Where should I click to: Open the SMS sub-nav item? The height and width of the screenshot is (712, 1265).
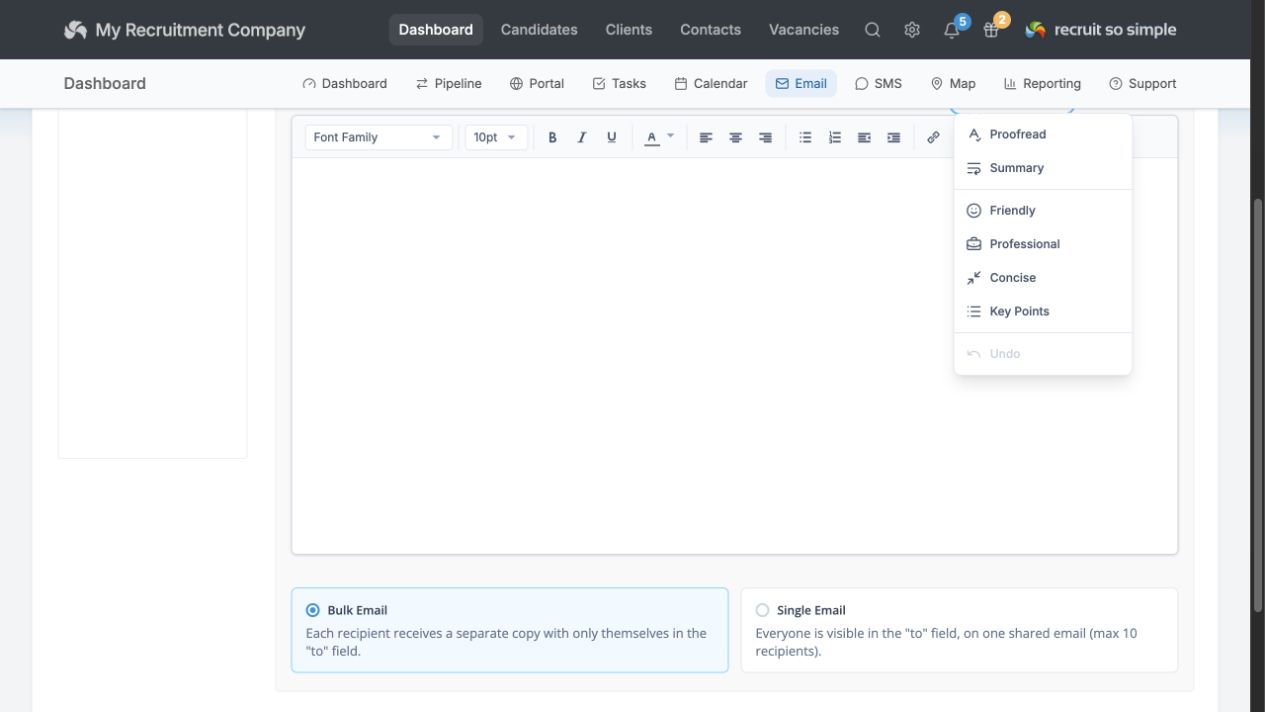pyautogui.click(x=878, y=84)
